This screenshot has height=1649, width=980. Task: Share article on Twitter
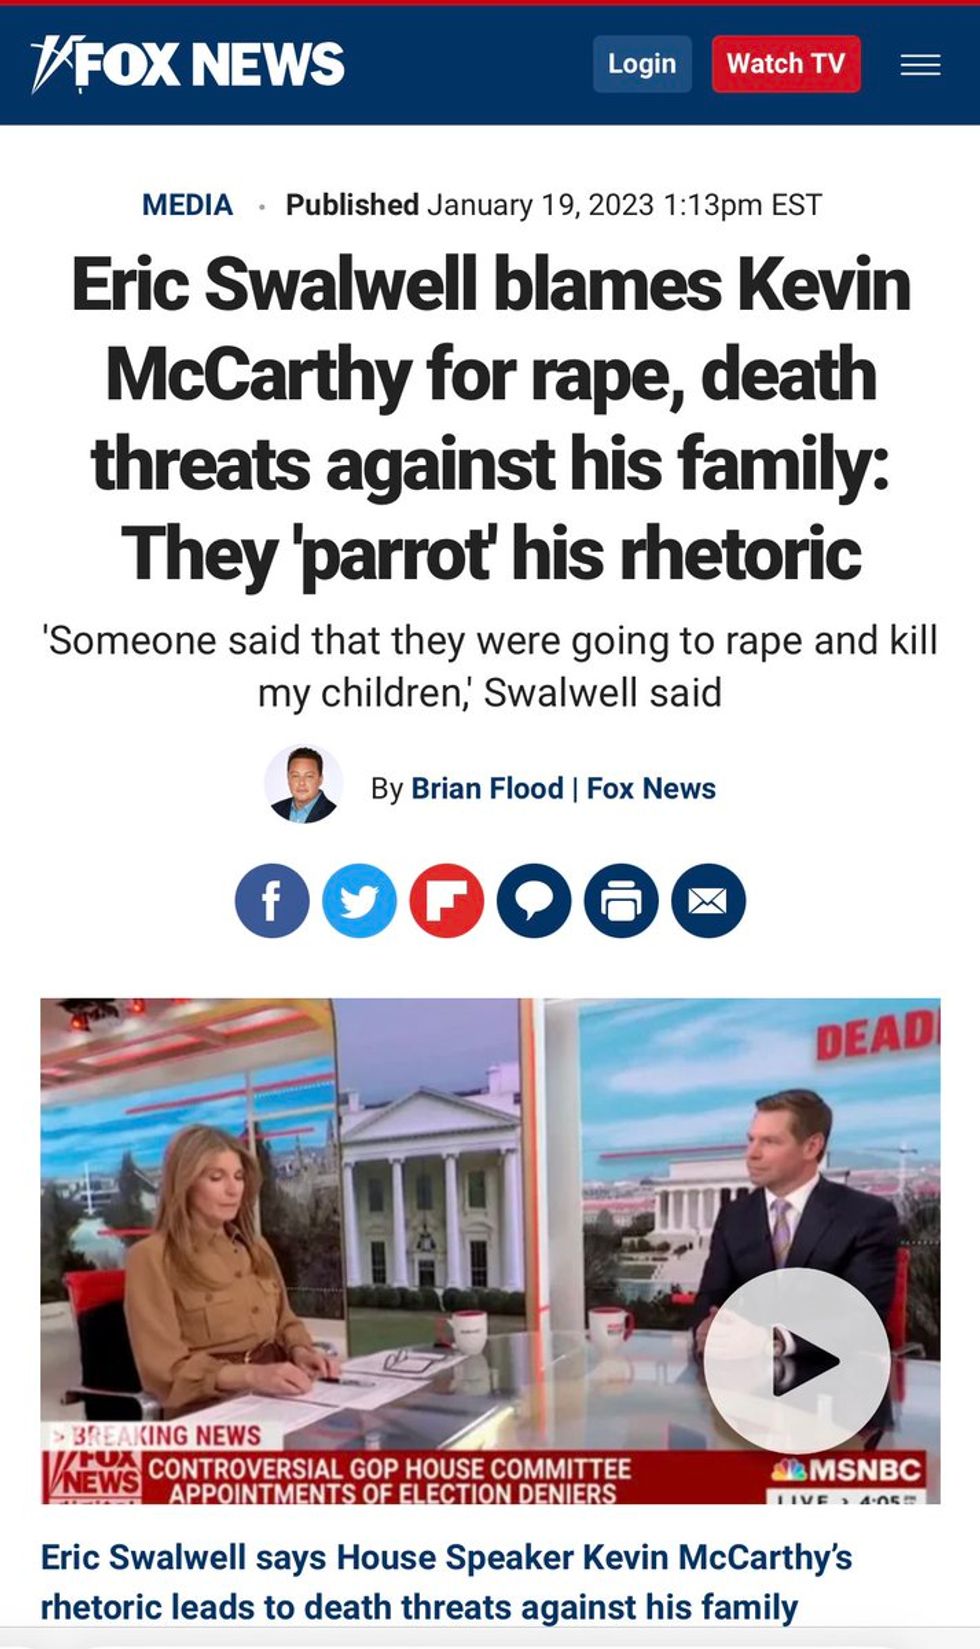pos(359,901)
